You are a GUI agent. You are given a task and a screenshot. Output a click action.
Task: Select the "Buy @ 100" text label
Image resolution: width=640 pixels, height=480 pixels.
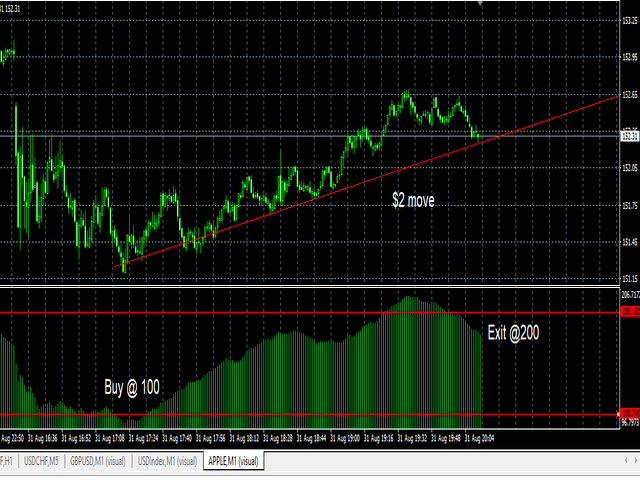(132, 387)
